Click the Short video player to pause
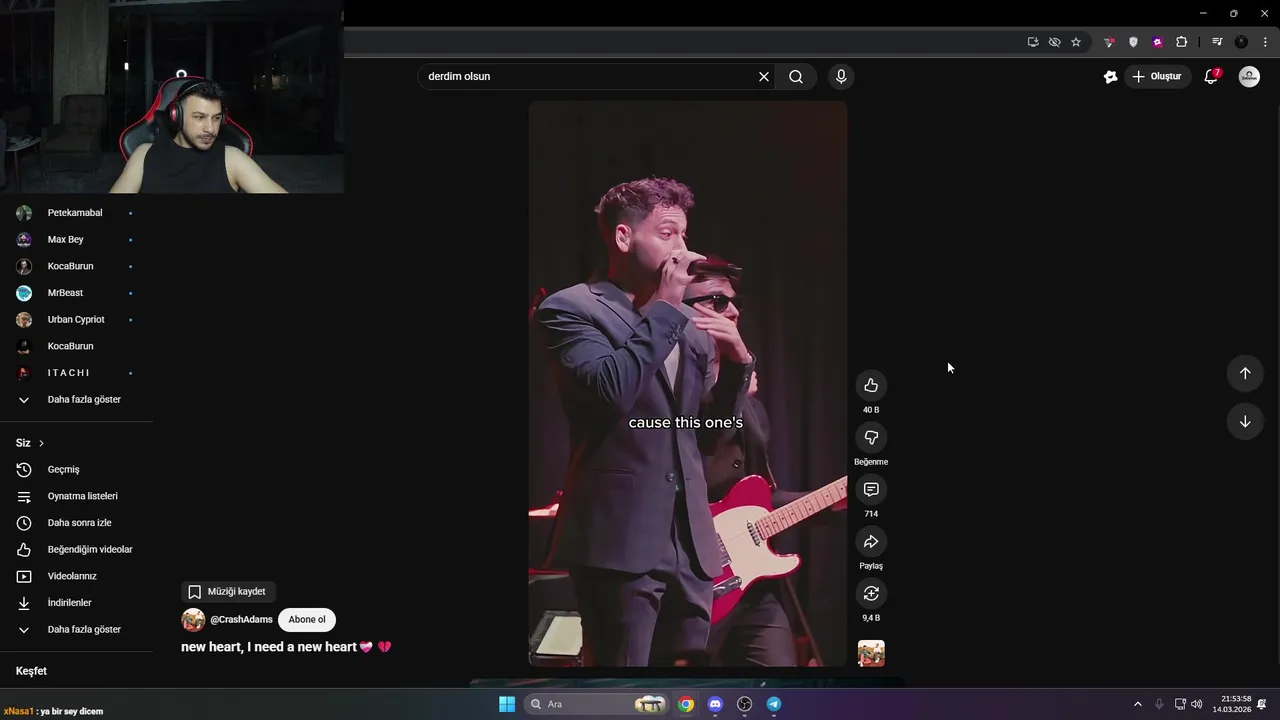This screenshot has height=720, width=1280. [x=688, y=383]
